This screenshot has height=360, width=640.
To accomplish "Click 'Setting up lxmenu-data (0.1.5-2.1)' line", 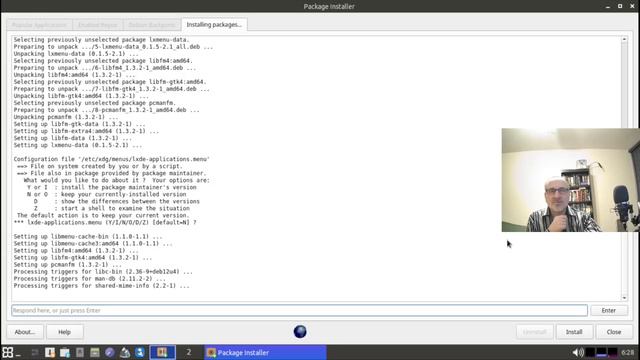I will coord(78,145).
